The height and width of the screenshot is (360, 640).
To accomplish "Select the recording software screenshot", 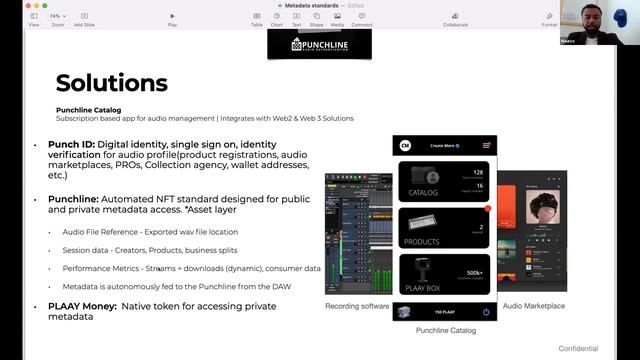I will [x=358, y=234].
